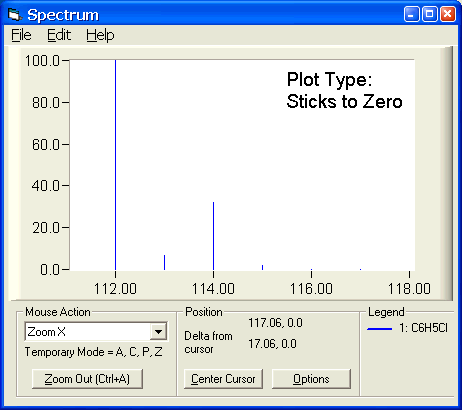This screenshot has width=462, height=410.
Task: Minimize the Spectrum window
Action: click(412, 14)
